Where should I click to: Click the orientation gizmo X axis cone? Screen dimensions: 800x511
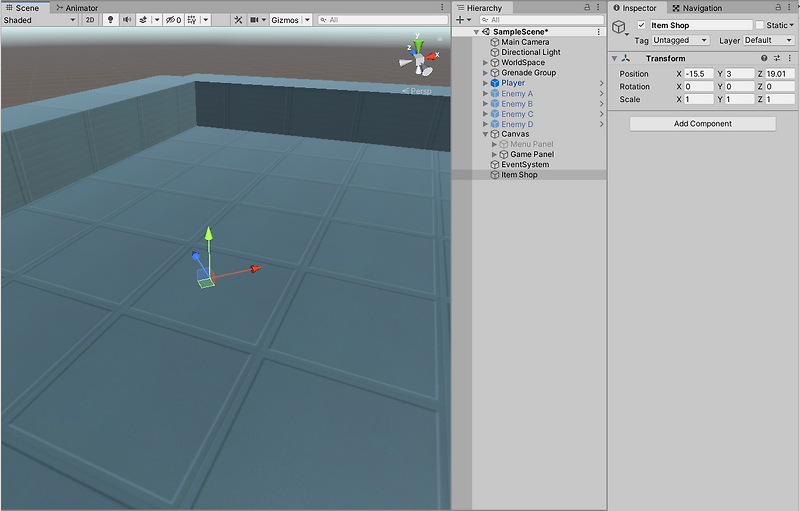432,56
